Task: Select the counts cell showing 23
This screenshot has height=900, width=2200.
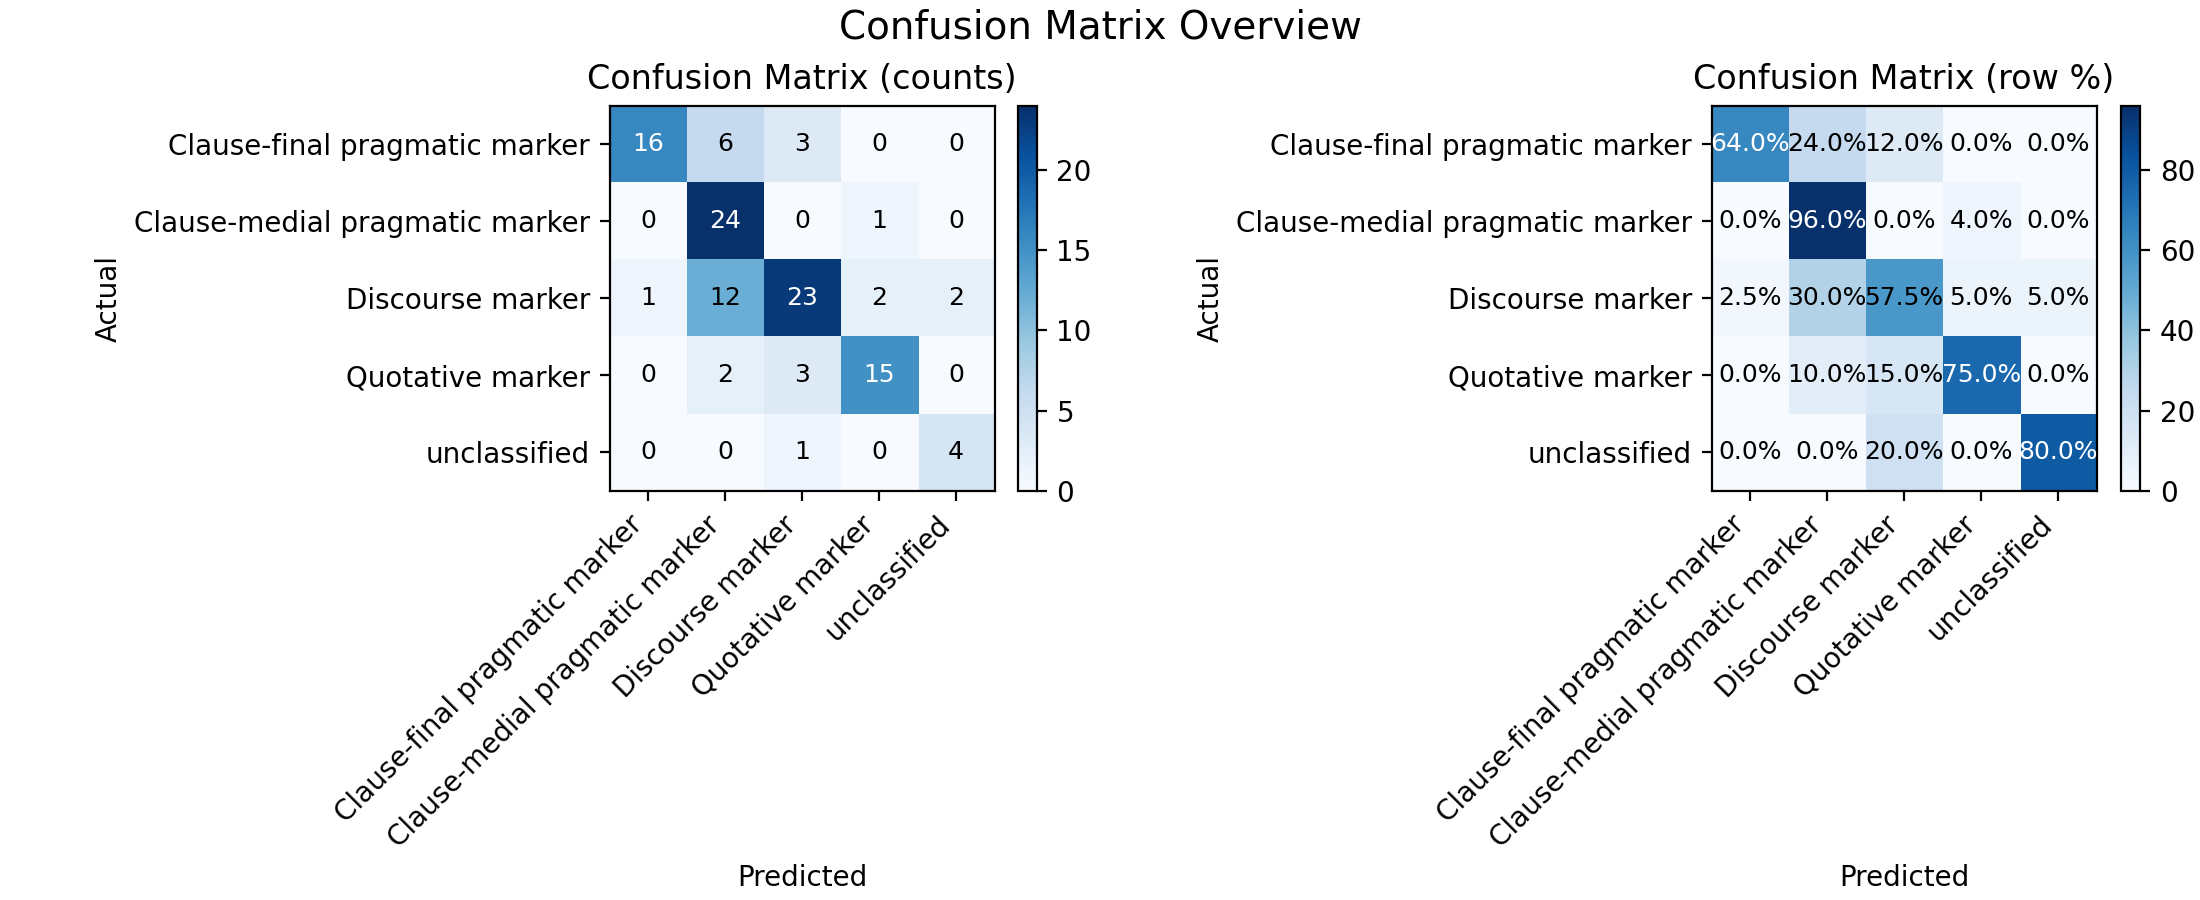Action: coord(802,297)
